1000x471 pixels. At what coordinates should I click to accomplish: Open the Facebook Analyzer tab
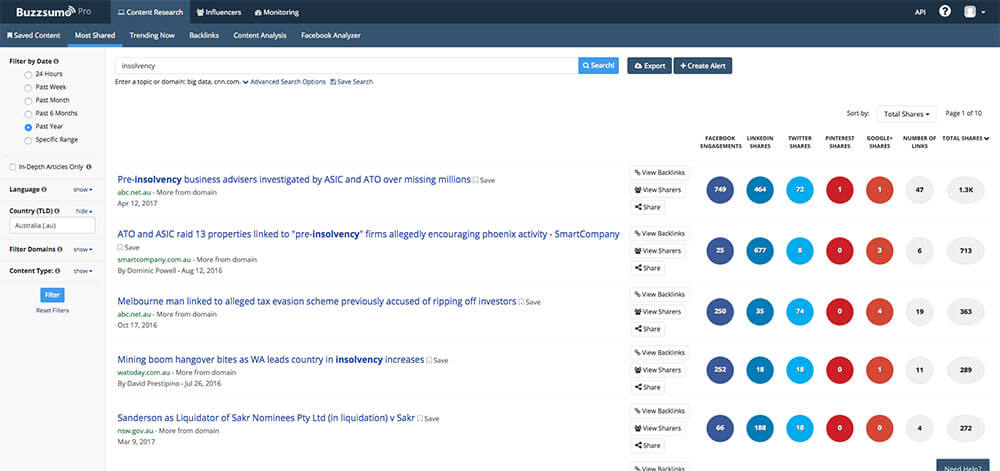330,36
